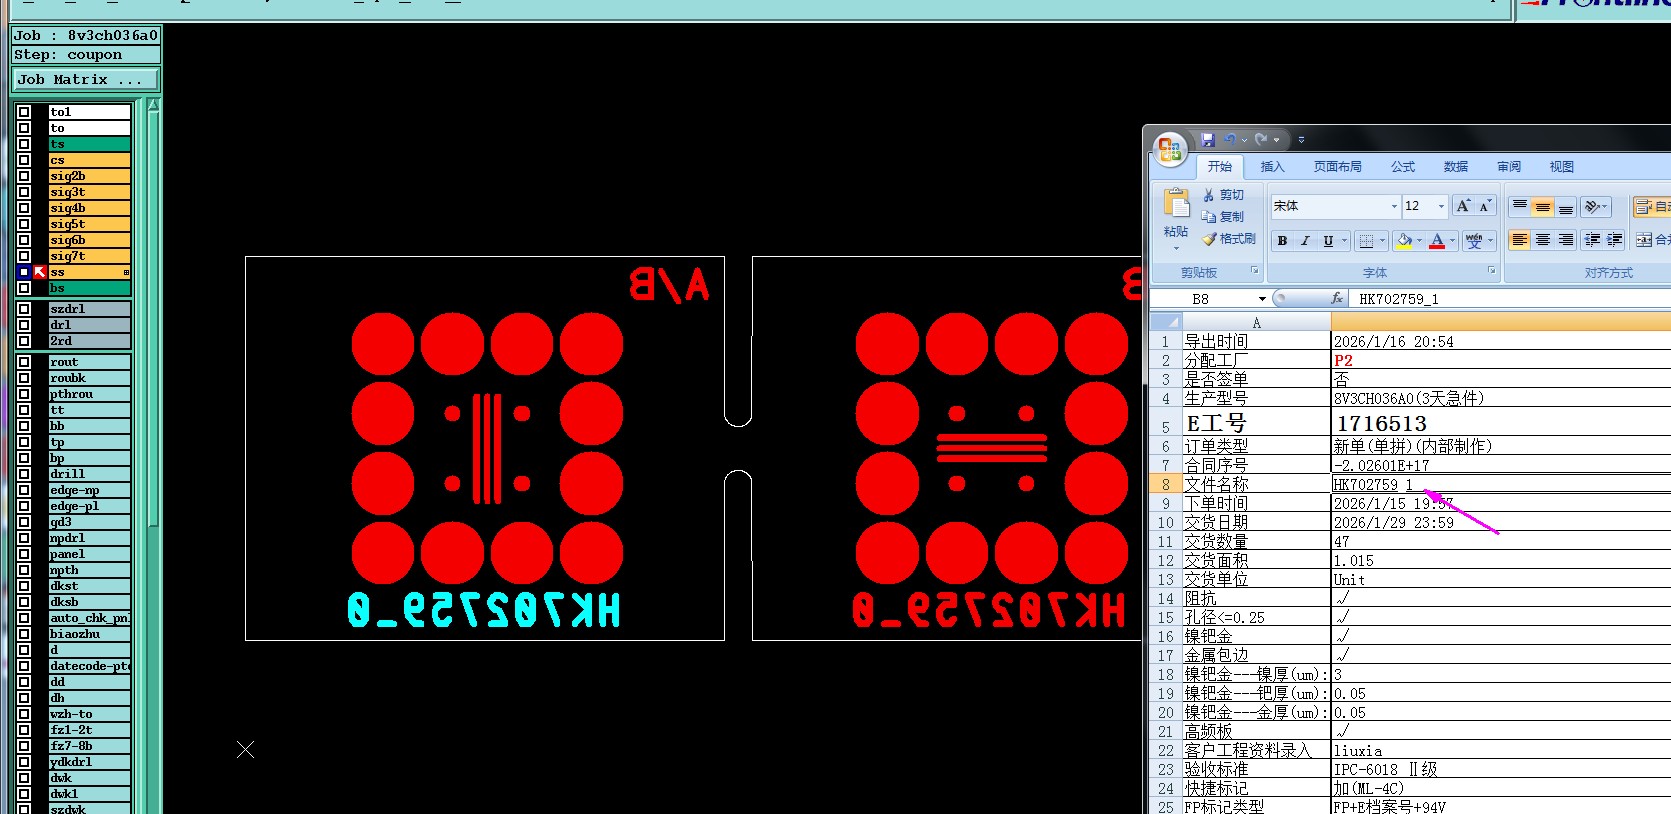The image size is (1671, 814).
Task: Expand the Paste options arrow
Action: (x=1176, y=247)
